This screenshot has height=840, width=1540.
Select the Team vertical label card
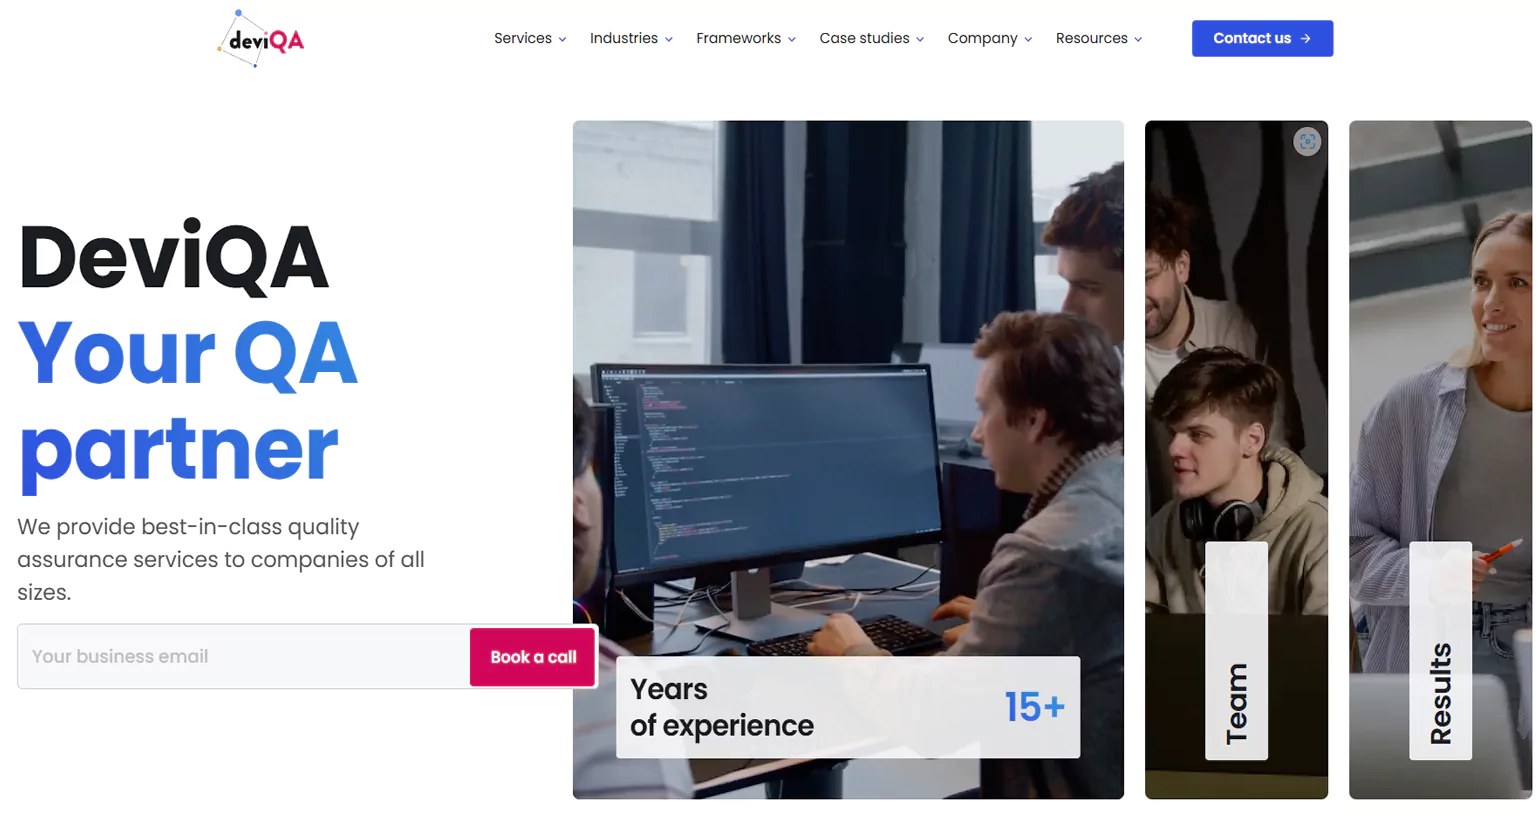tap(1236, 651)
